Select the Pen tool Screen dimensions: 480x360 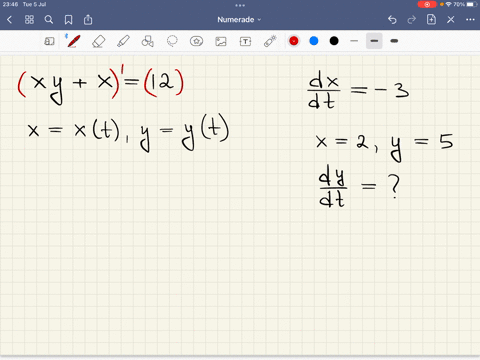coord(73,41)
